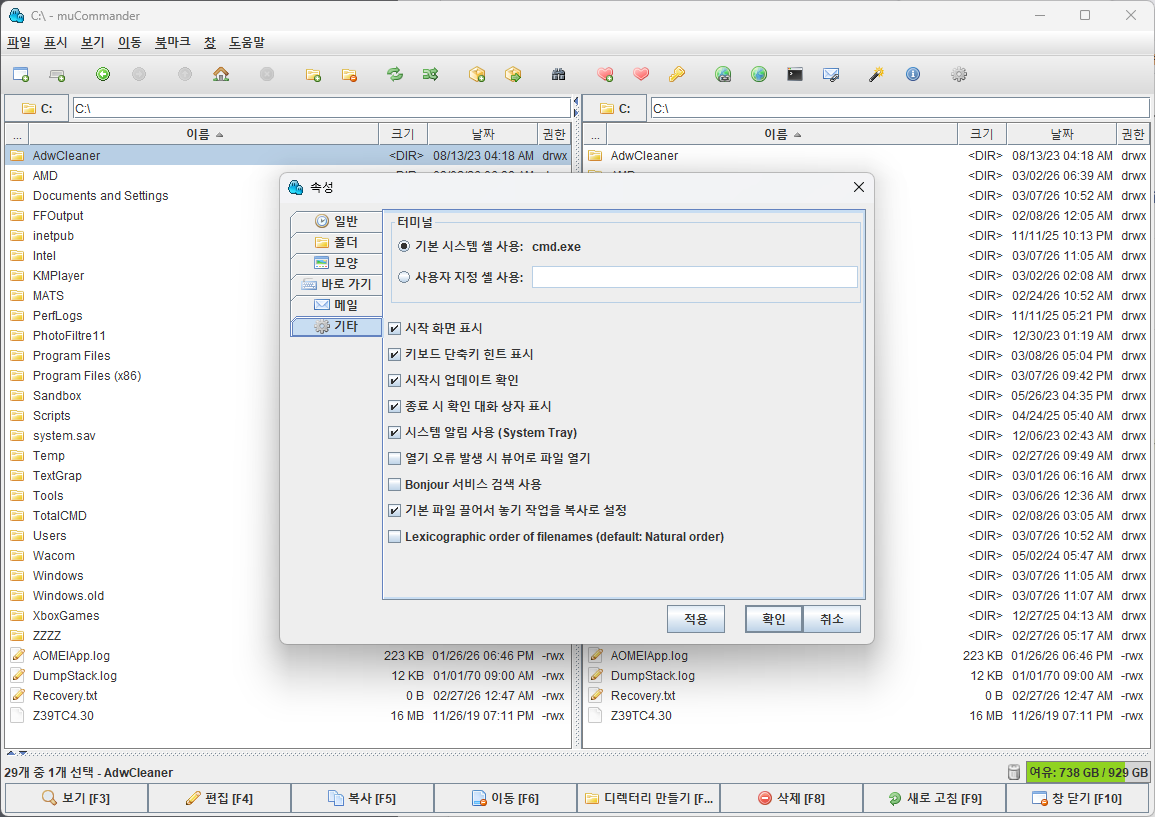Click the custom shell text field
This screenshot has height=817, width=1155.
click(695, 277)
